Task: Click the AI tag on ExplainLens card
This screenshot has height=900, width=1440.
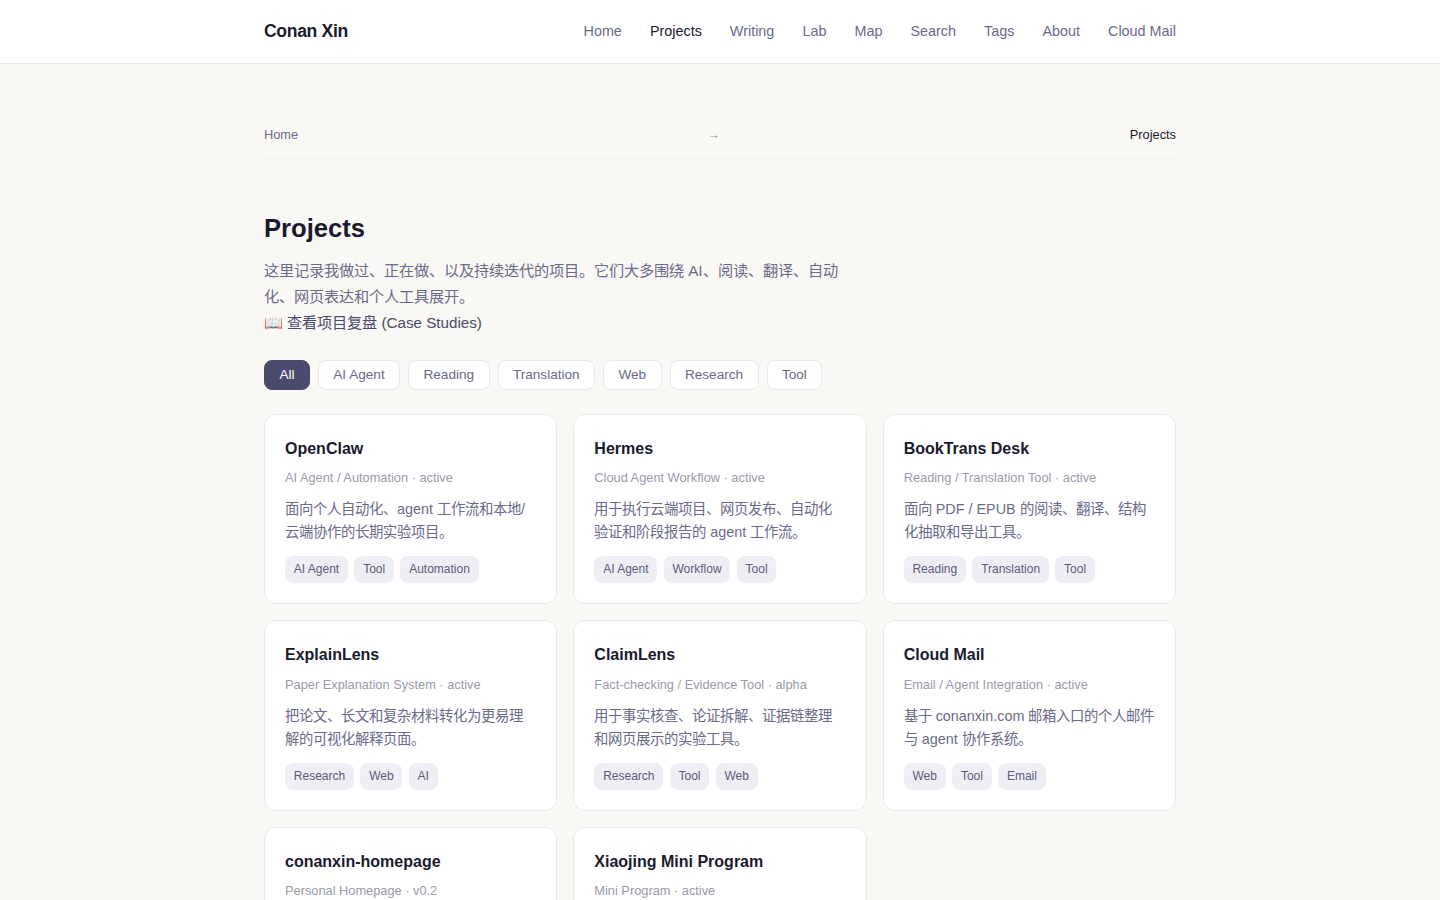Action: (x=423, y=776)
